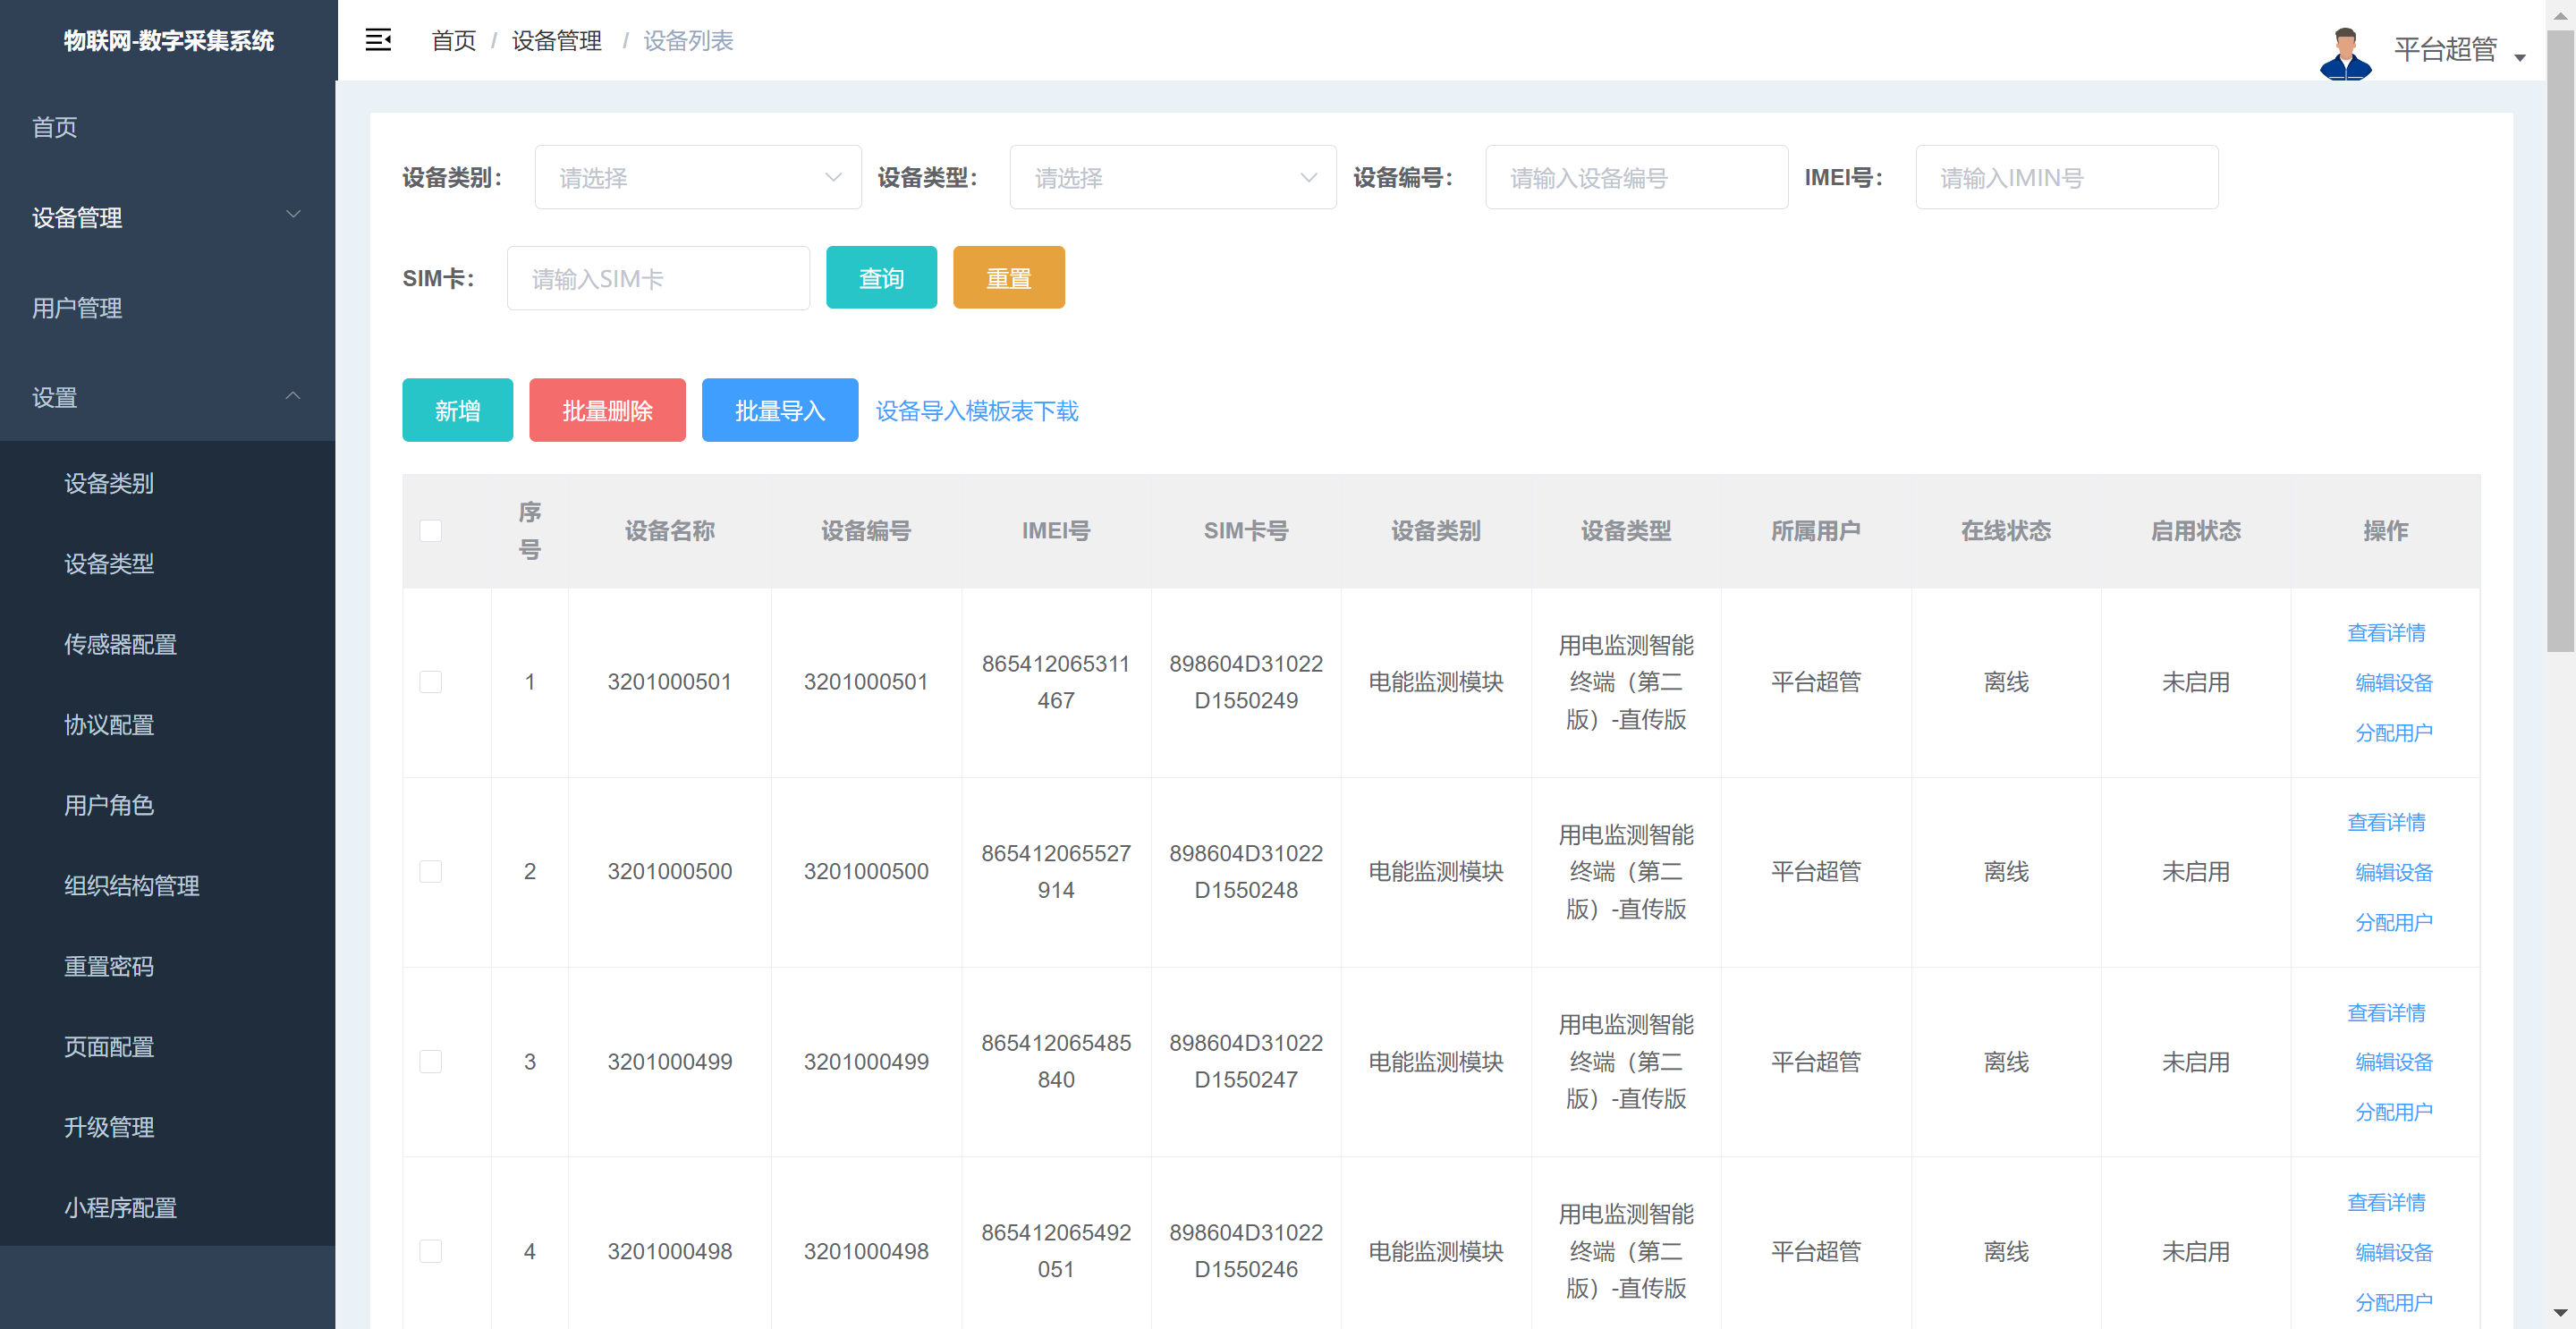The height and width of the screenshot is (1329, 2576).
Task: Focus the IMEI号 input field
Action: (x=2066, y=177)
